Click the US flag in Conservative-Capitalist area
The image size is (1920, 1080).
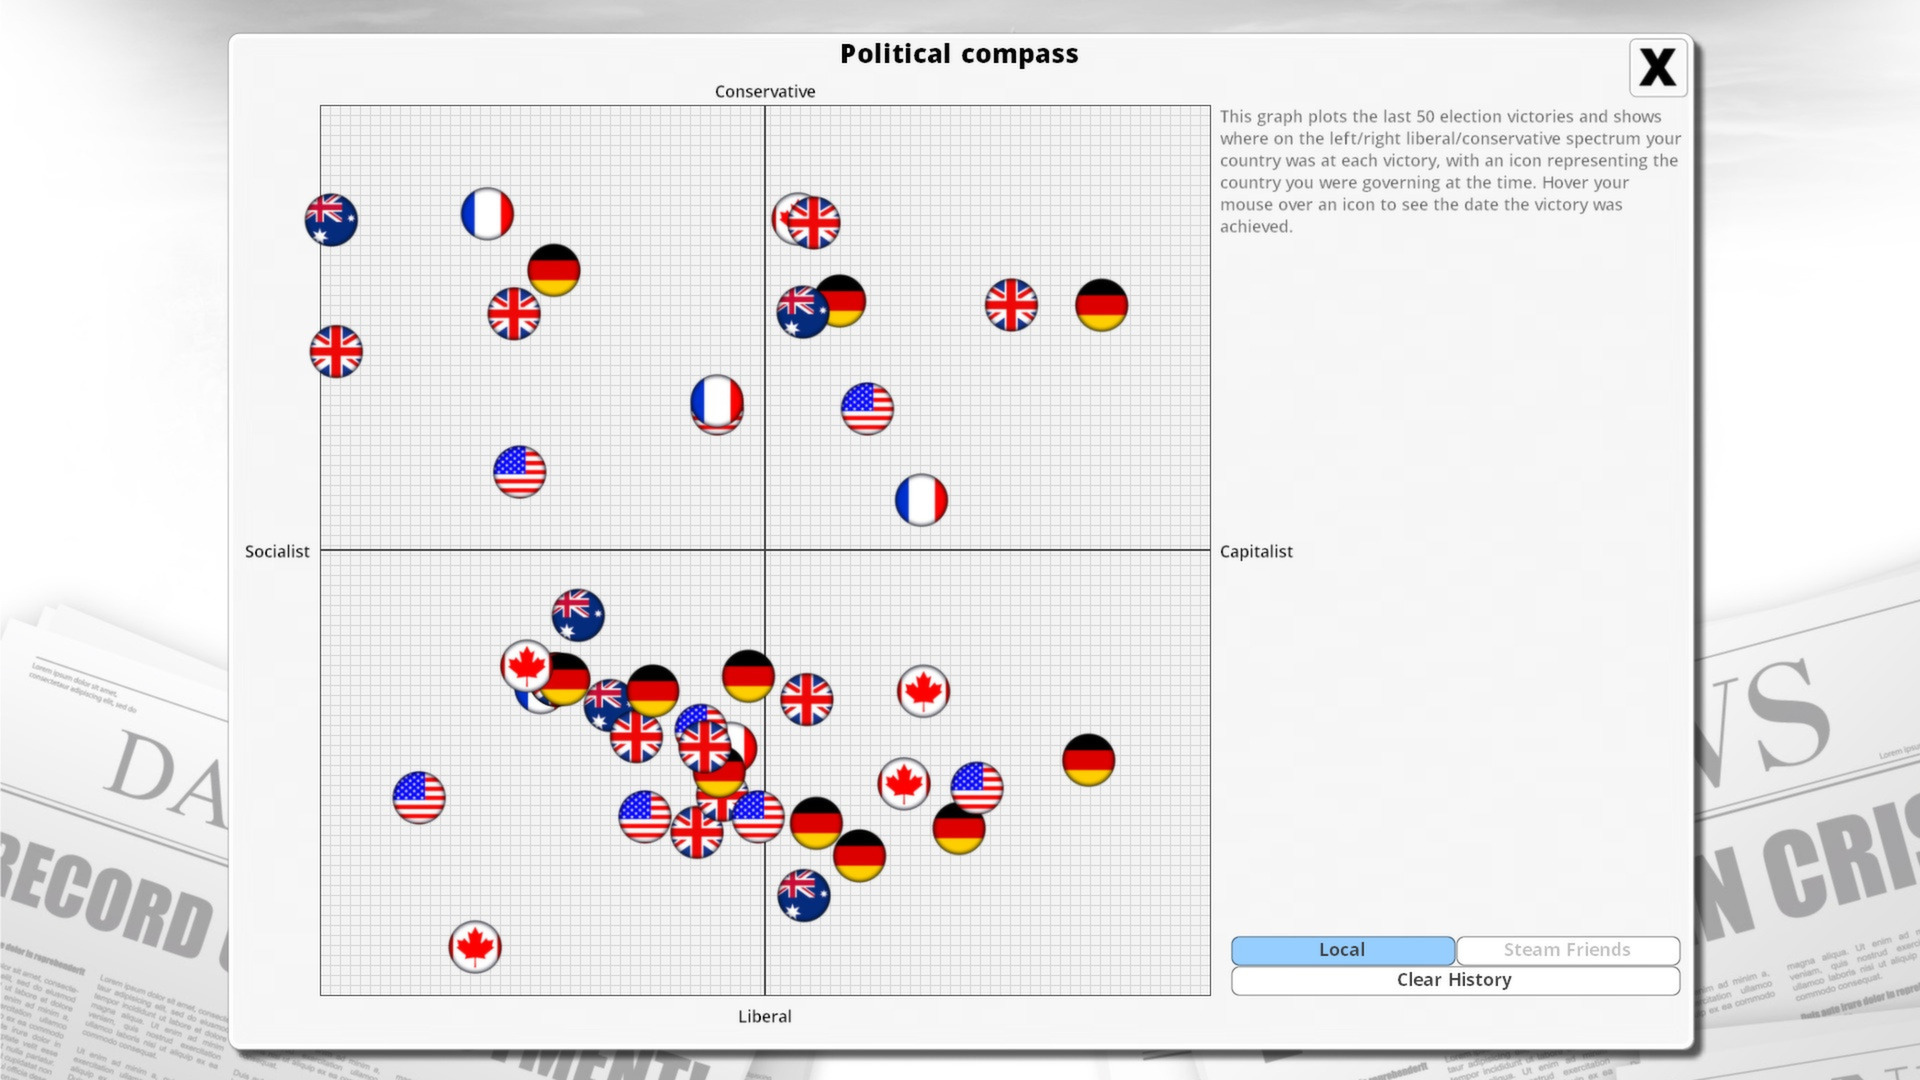866,407
